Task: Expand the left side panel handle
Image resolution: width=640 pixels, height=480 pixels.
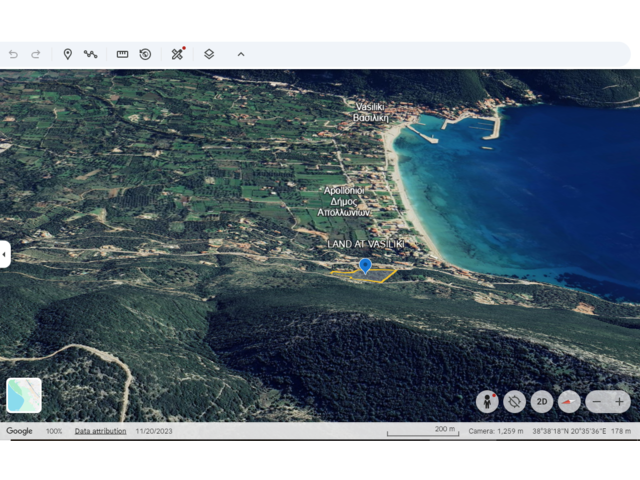Action: pos(5,254)
